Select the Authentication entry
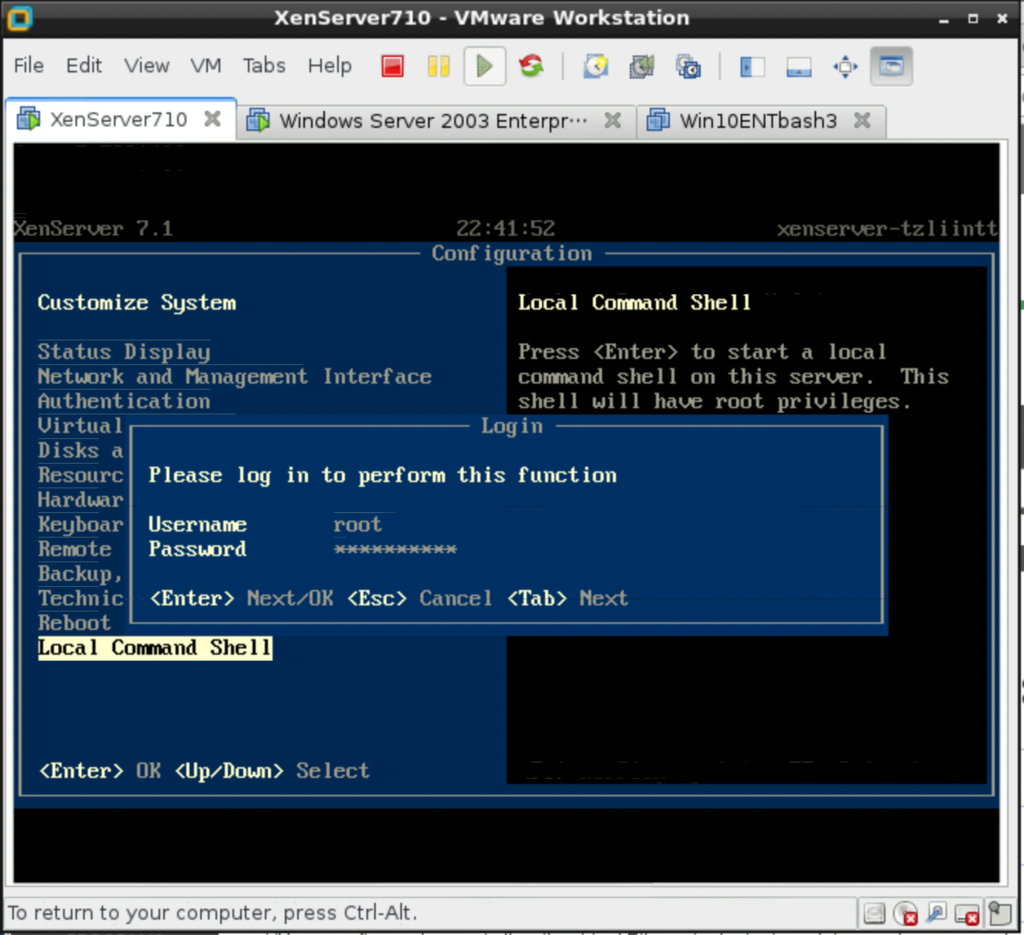The image size is (1024, 935). point(124,401)
